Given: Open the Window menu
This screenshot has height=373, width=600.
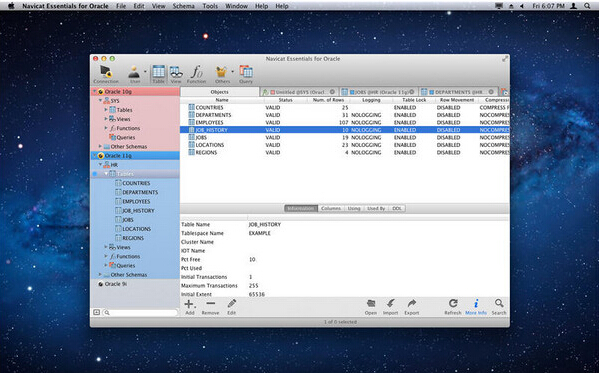Looking at the screenshot, I should click(236, 6).
